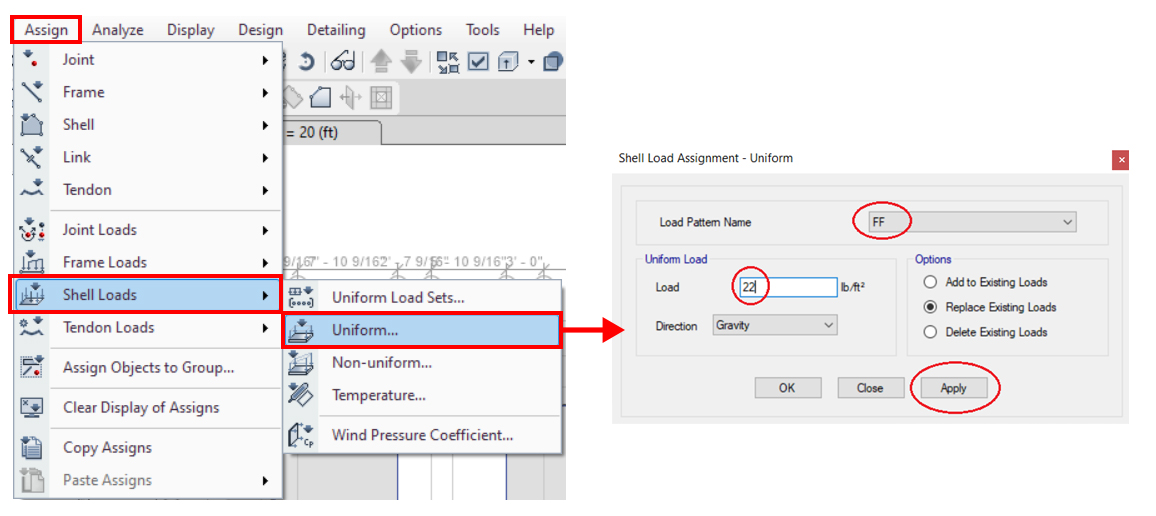
Task: Select the Non-uniform... shell load option
Action: [x=422, y=363]
